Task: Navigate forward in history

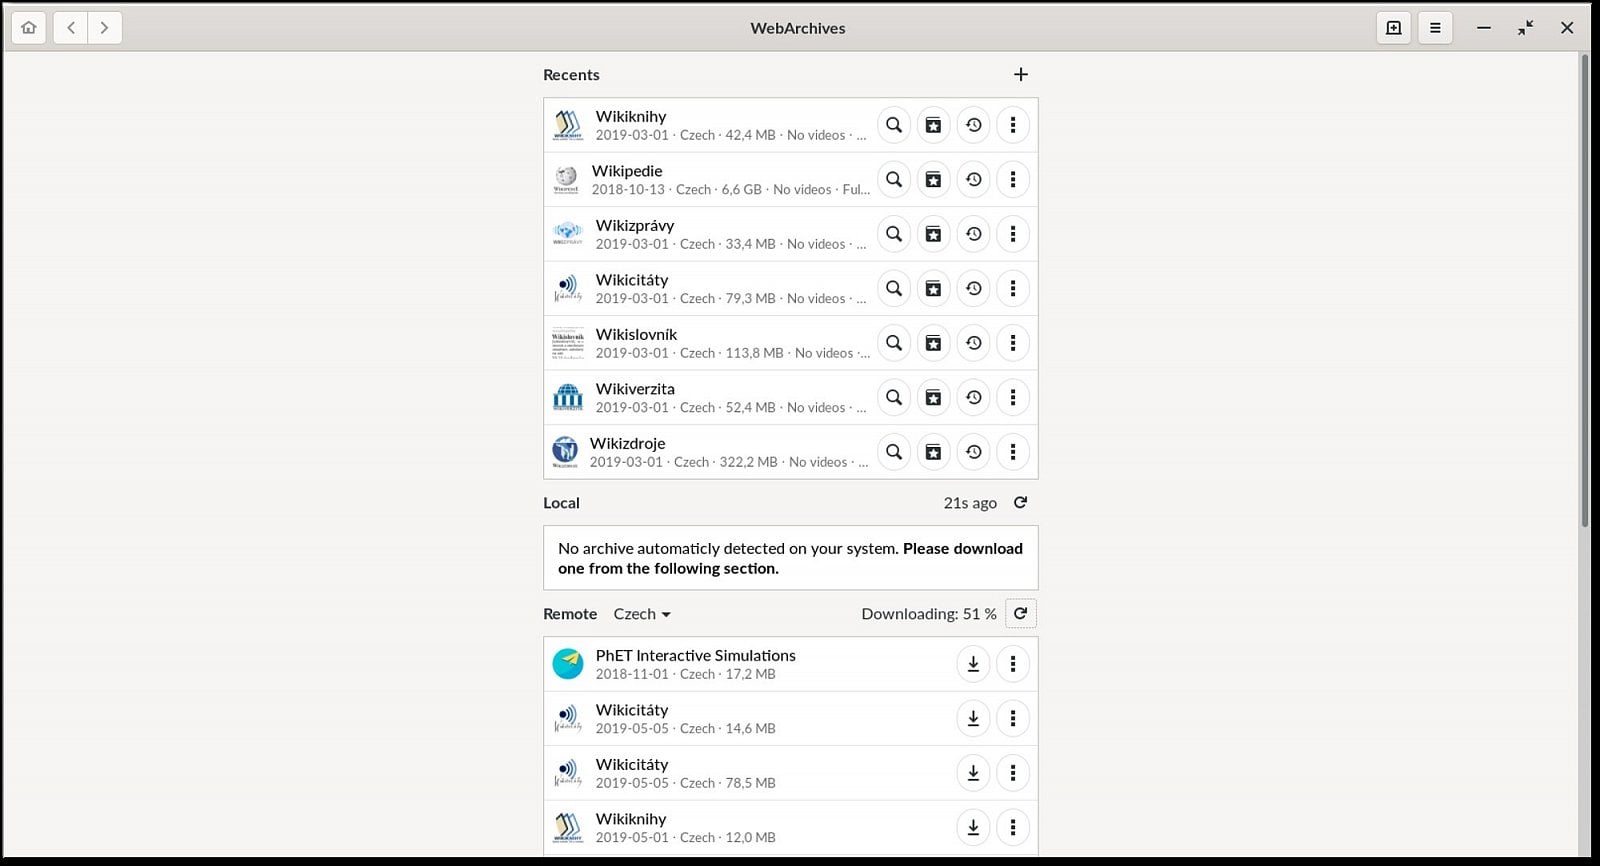Action: 104,28
